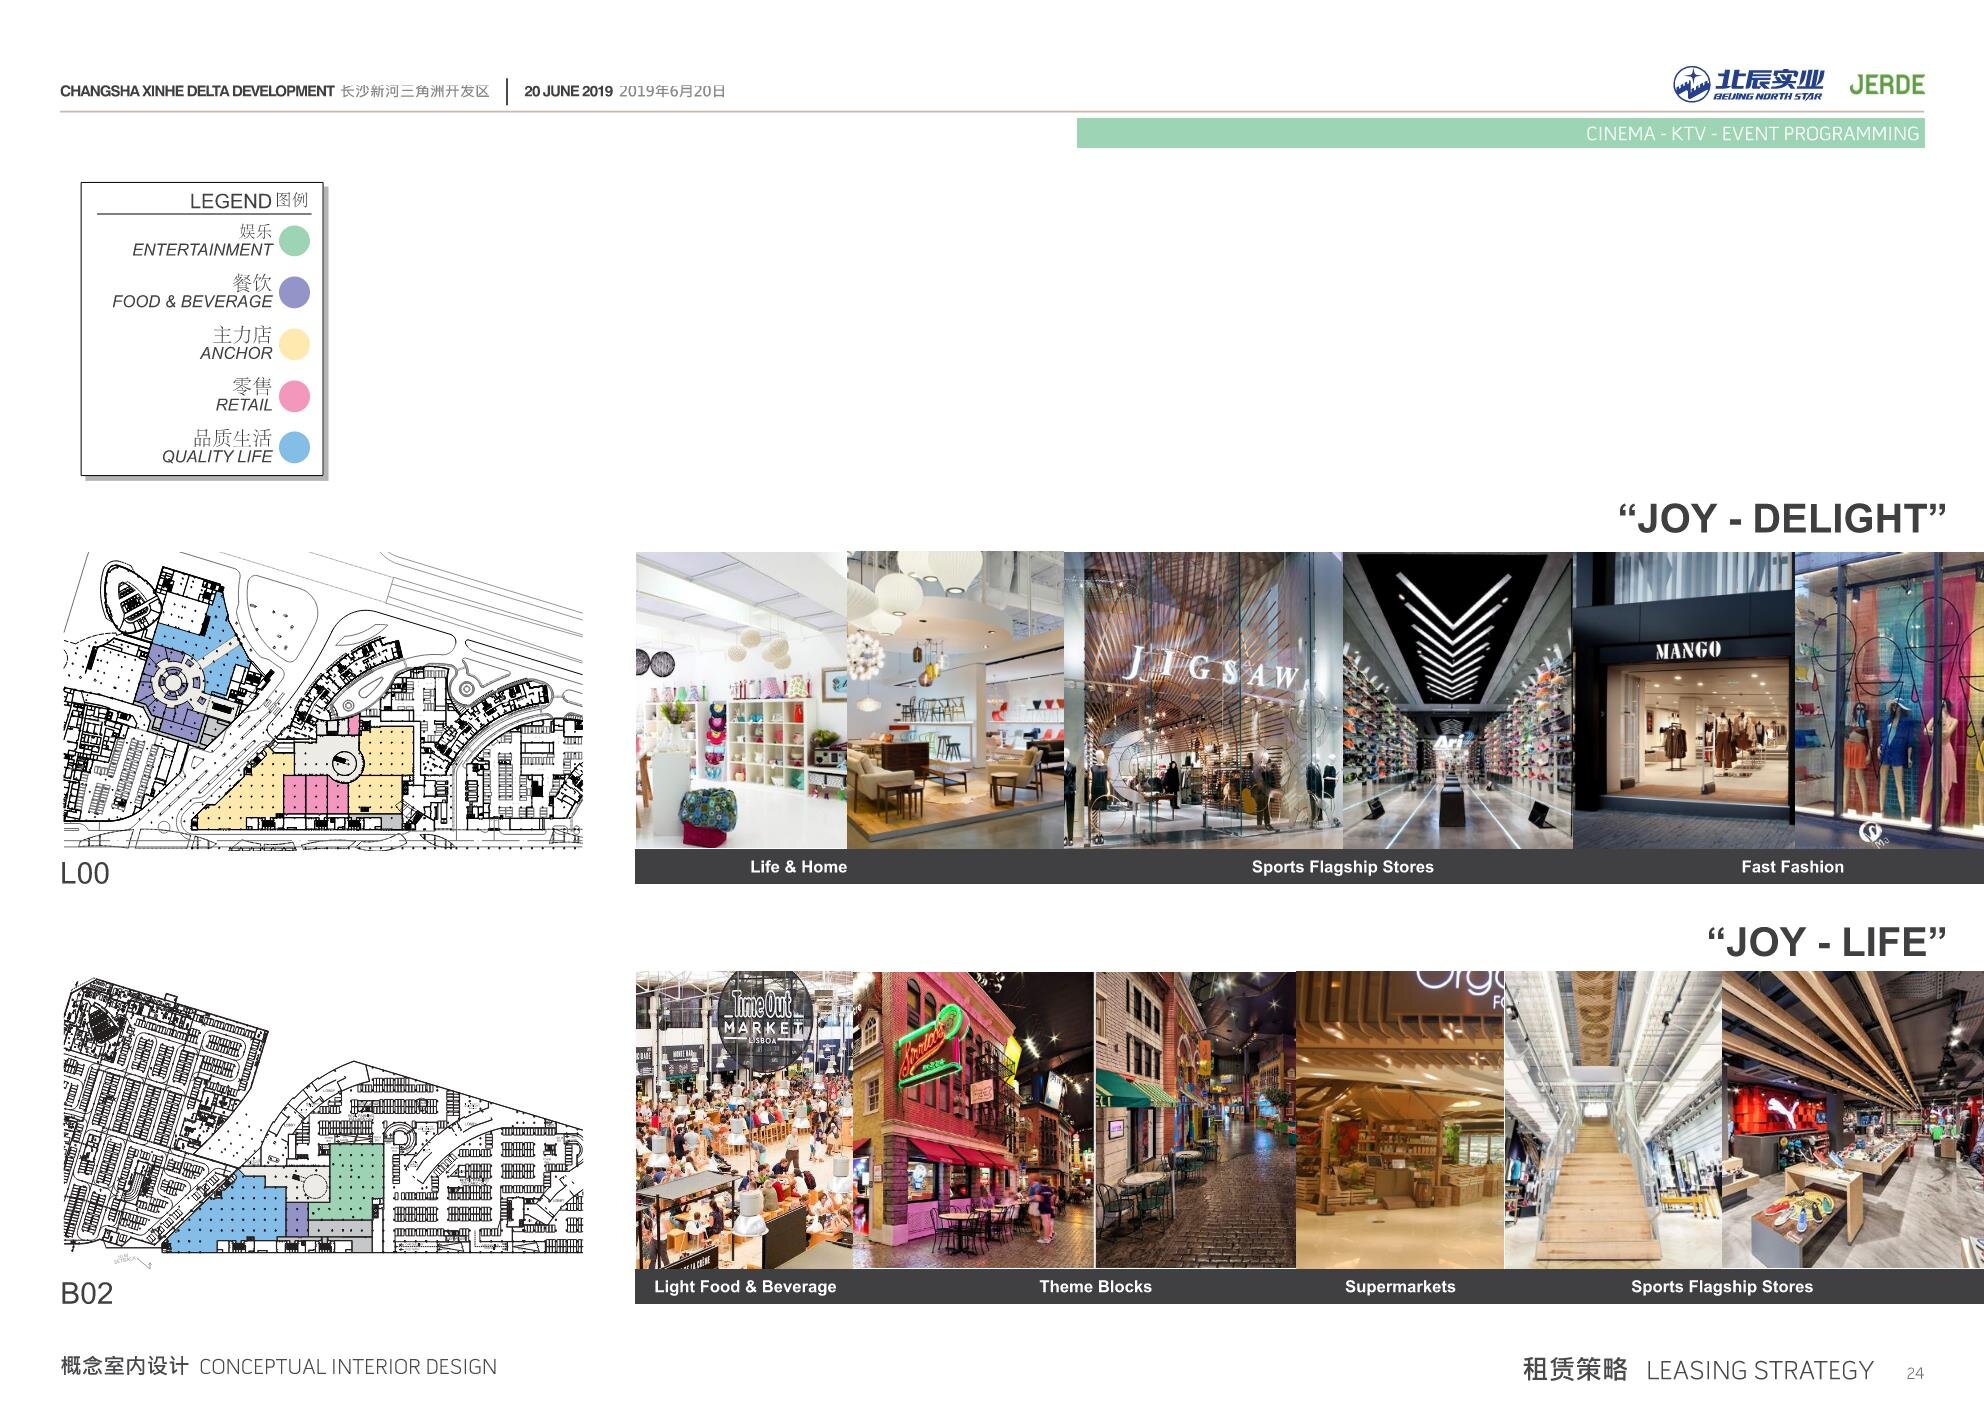This screenshot has height=1403, width=1984.
Task: Click the "JOY - DELIGHT" heading
Action: [1781, 519]
